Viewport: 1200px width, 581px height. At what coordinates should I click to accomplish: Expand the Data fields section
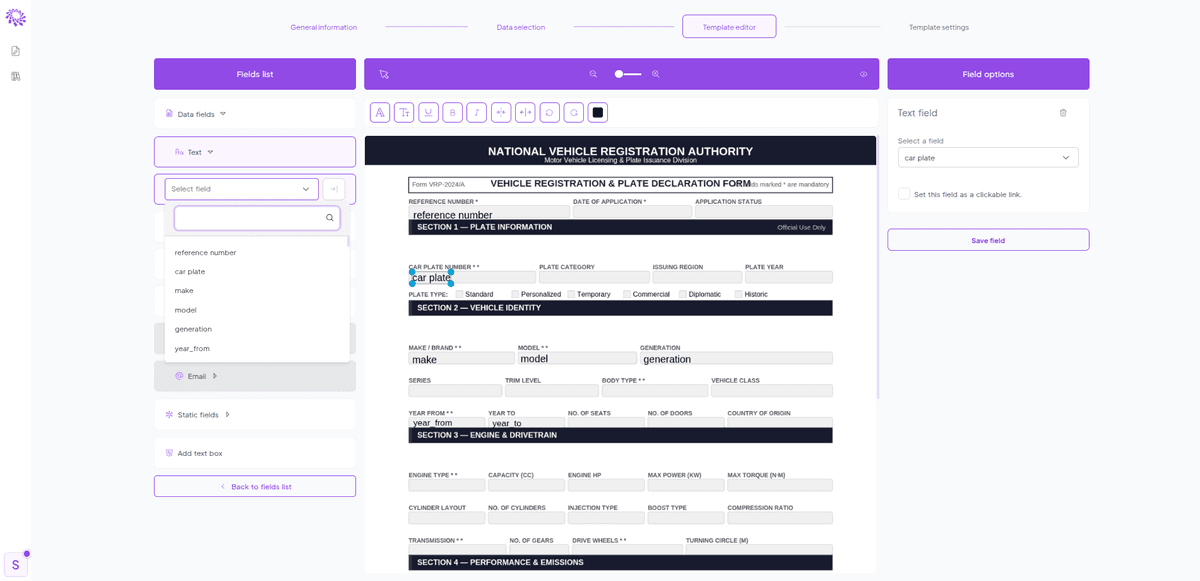pos(195,114)
